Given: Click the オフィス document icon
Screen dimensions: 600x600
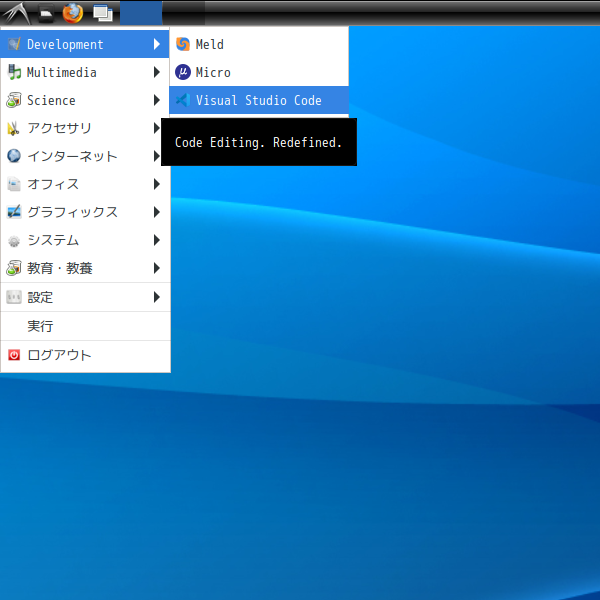Looking at the screenshot, I should 14,184.
